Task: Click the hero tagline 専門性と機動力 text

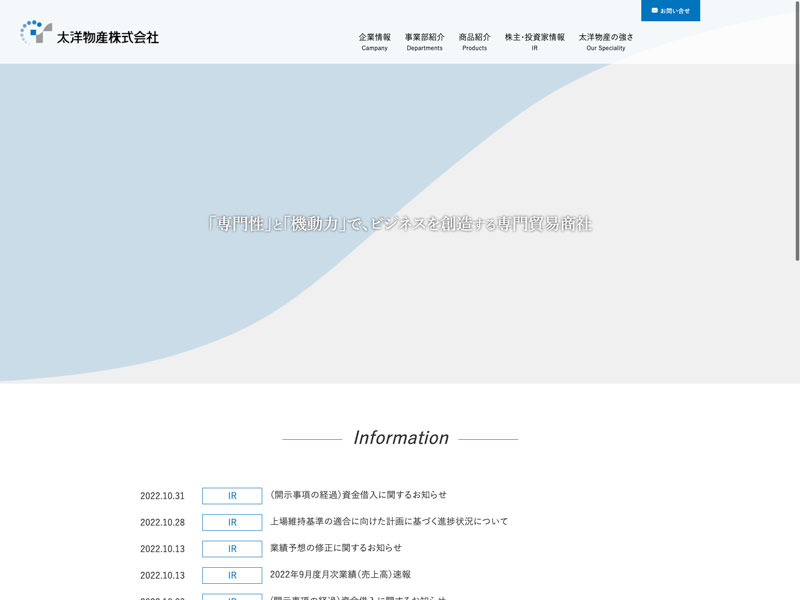Action: click(400, 224)
